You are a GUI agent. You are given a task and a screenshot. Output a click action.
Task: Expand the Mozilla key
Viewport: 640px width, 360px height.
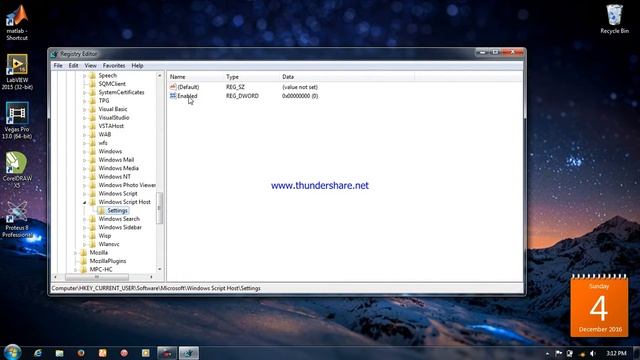click(x=76, y=253)
